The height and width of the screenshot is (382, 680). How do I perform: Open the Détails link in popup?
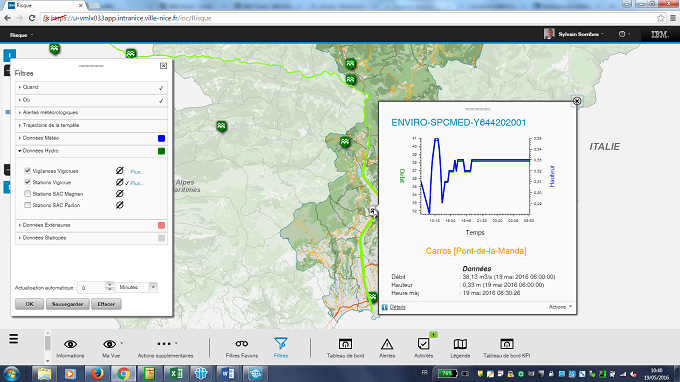click(397, 307)
